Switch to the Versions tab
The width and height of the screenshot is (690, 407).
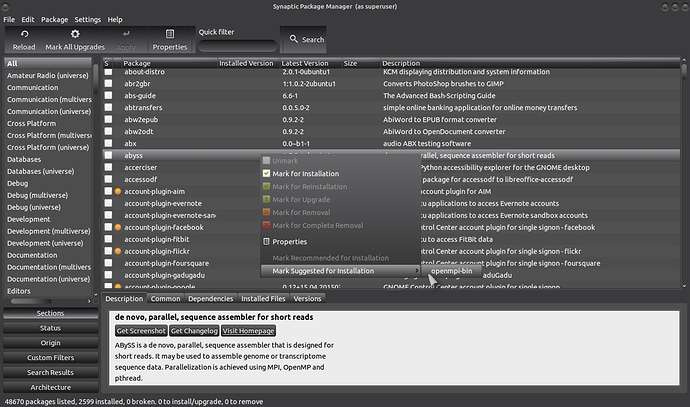coord(308,298)
